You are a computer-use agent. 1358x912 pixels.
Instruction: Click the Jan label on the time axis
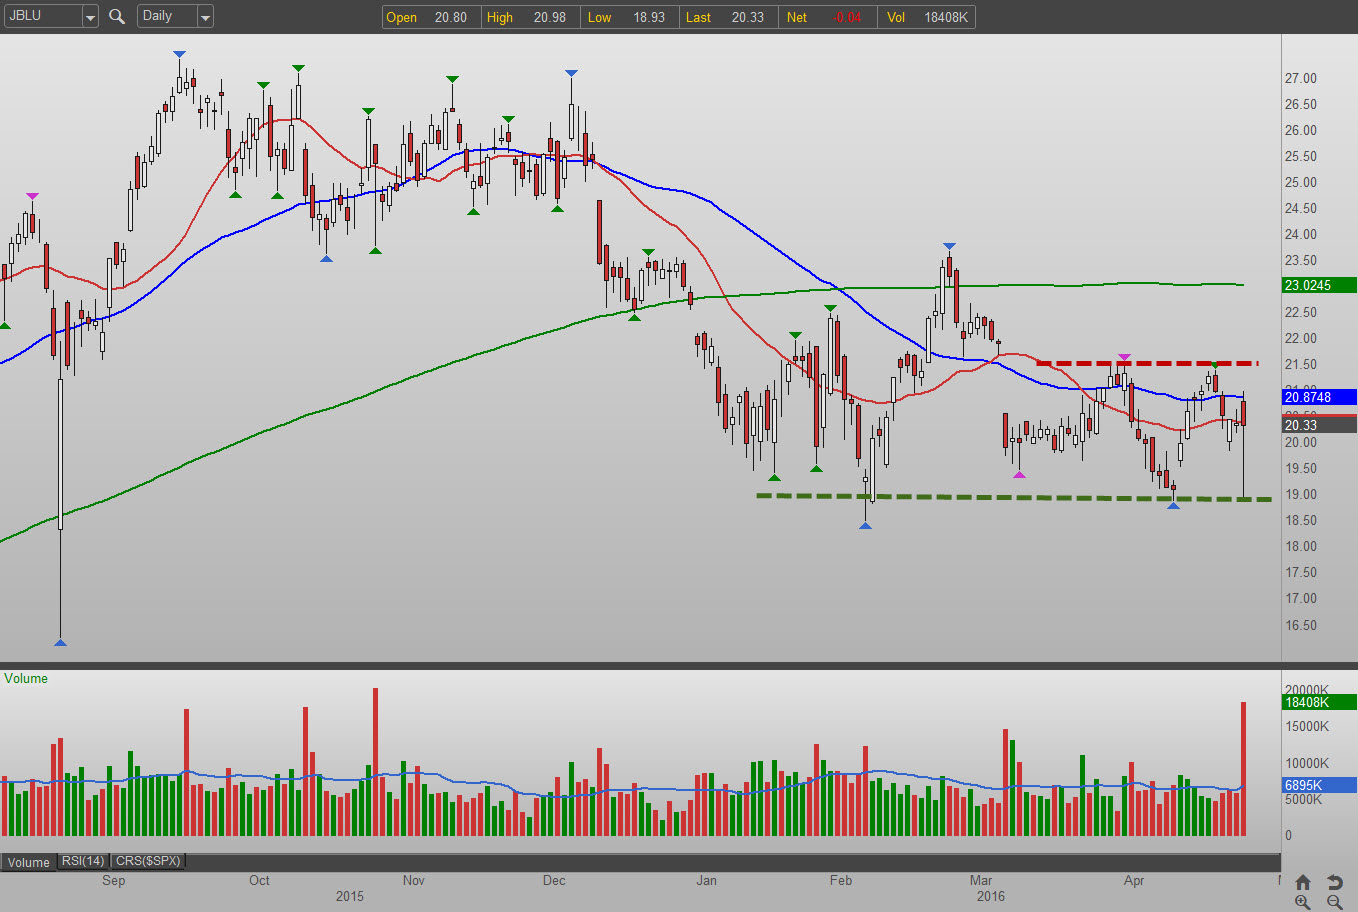tap(707, 880)
